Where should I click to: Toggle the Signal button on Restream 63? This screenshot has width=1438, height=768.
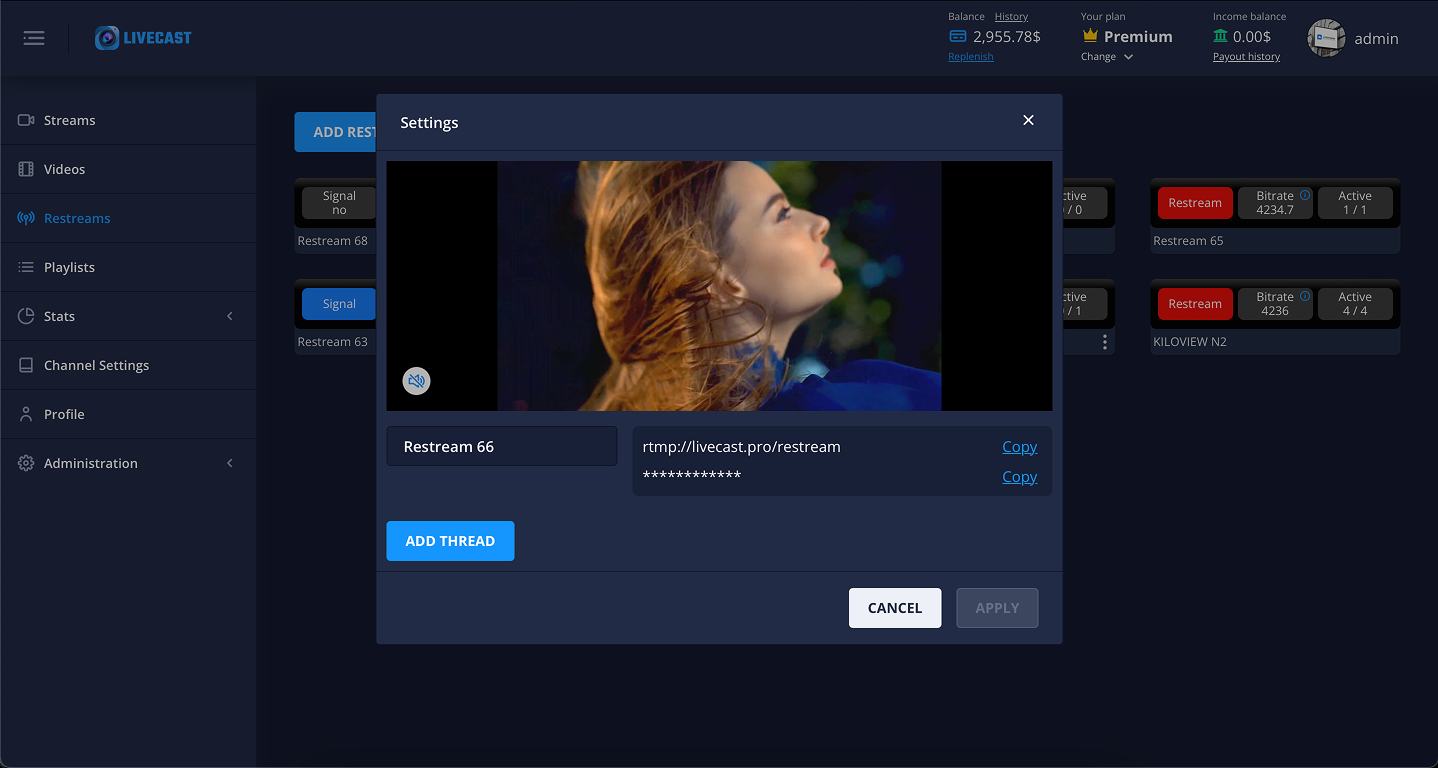tap(338, 303)
